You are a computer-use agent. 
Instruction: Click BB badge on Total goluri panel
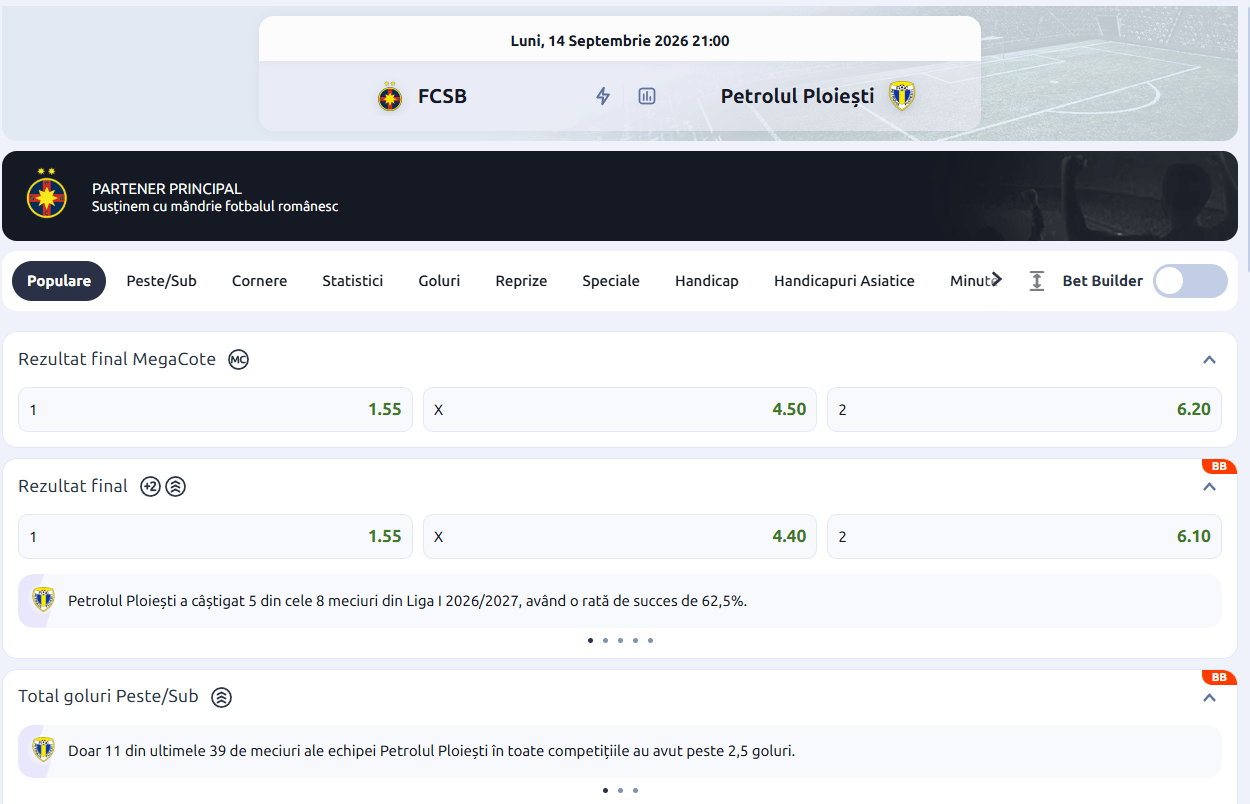tap(1219, 677)
